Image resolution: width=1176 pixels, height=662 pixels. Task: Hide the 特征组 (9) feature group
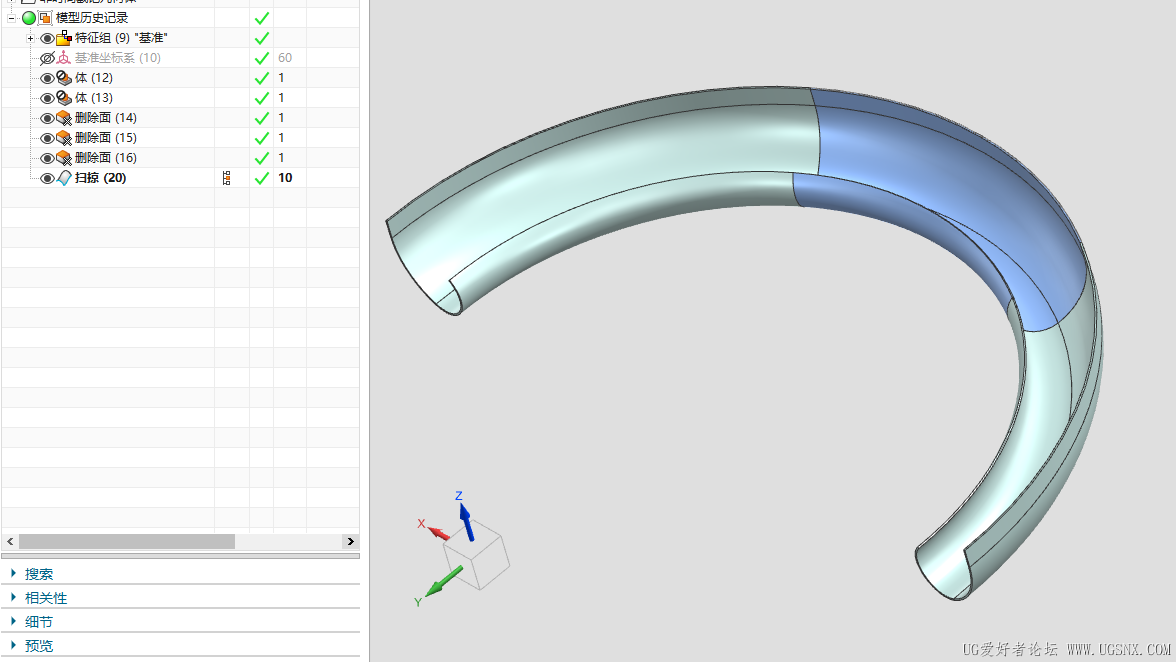click(x=46, y=37)
